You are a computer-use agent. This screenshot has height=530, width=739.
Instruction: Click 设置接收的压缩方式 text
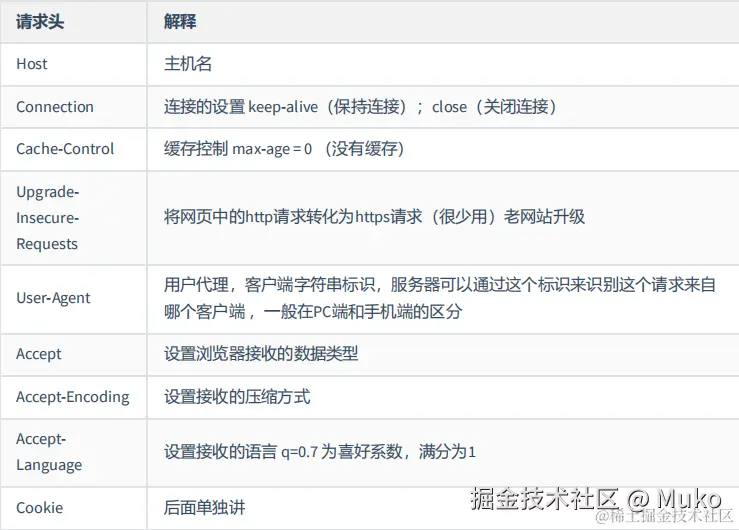237,397
